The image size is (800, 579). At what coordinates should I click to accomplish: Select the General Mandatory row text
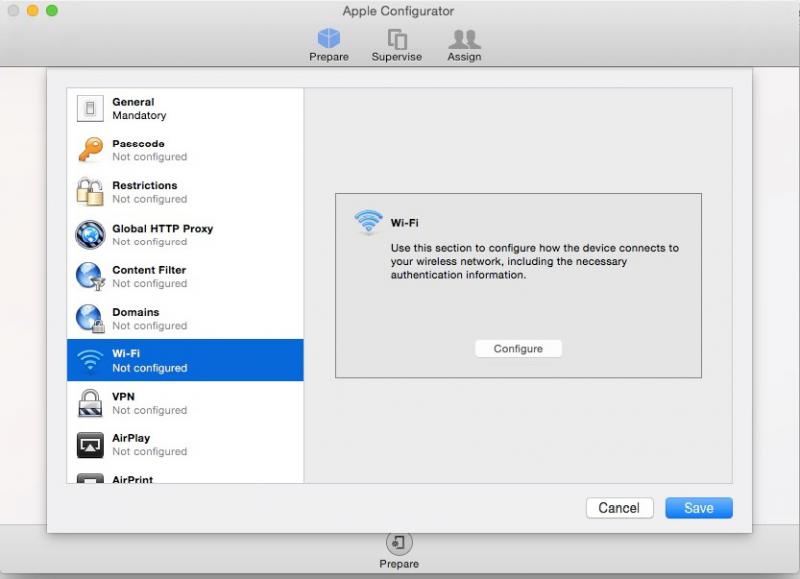(139, 109)
